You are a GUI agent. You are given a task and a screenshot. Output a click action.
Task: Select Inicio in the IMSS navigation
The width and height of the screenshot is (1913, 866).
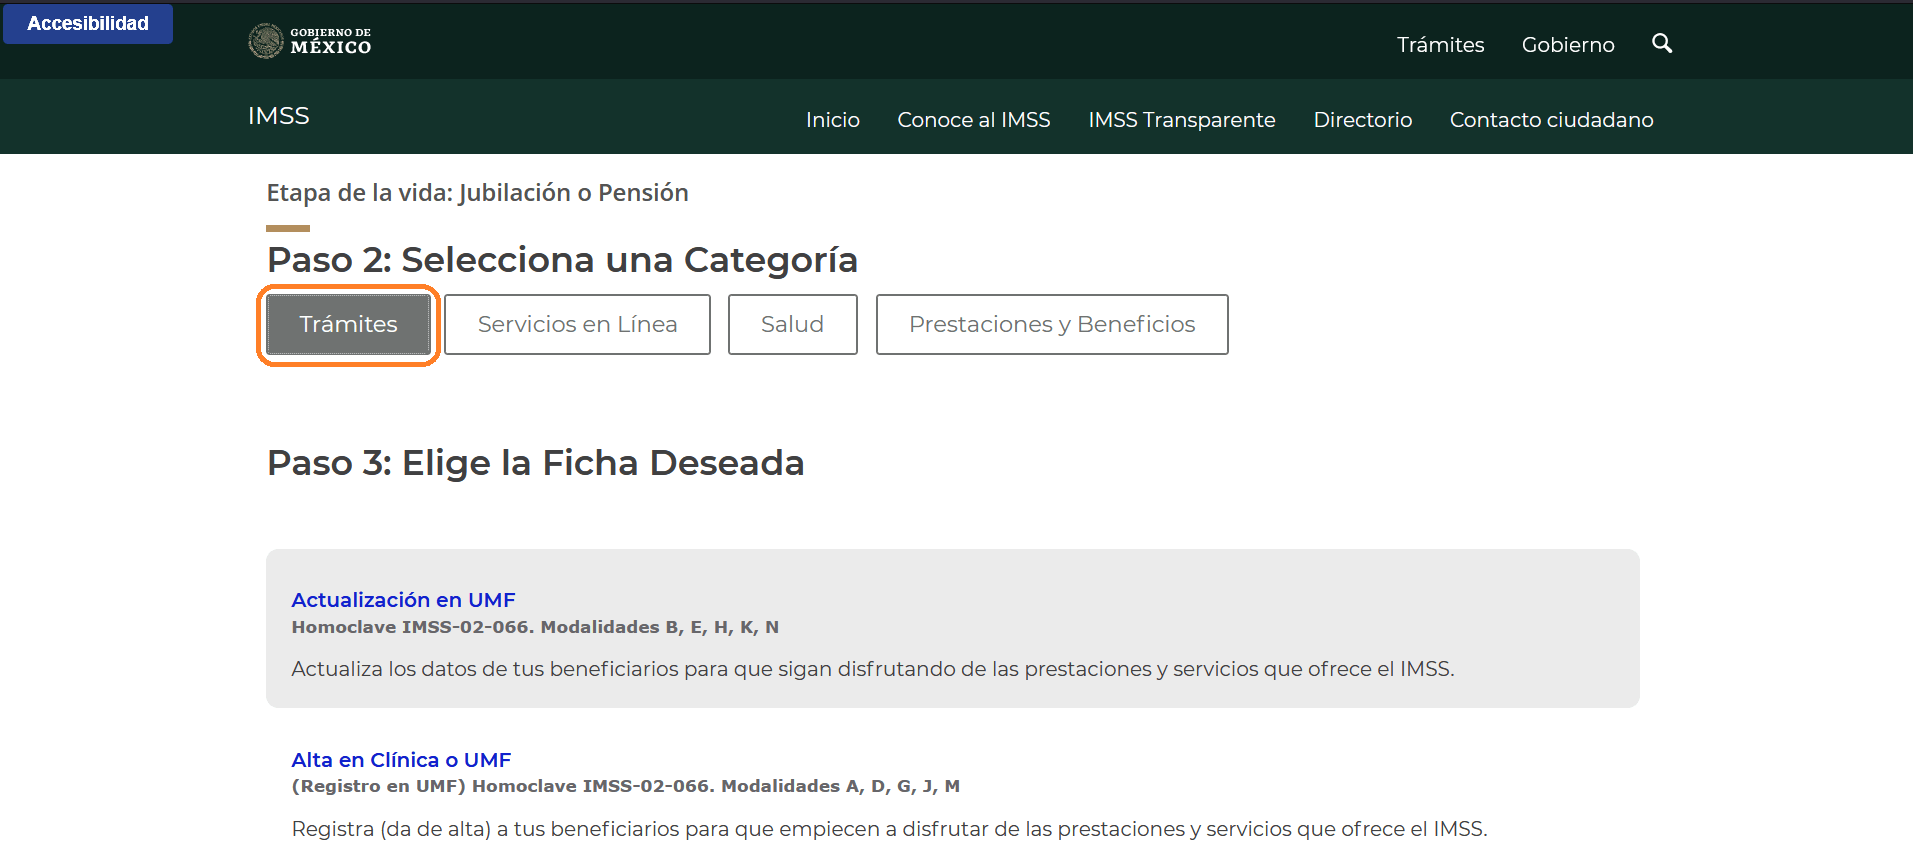tap(833, 120)
